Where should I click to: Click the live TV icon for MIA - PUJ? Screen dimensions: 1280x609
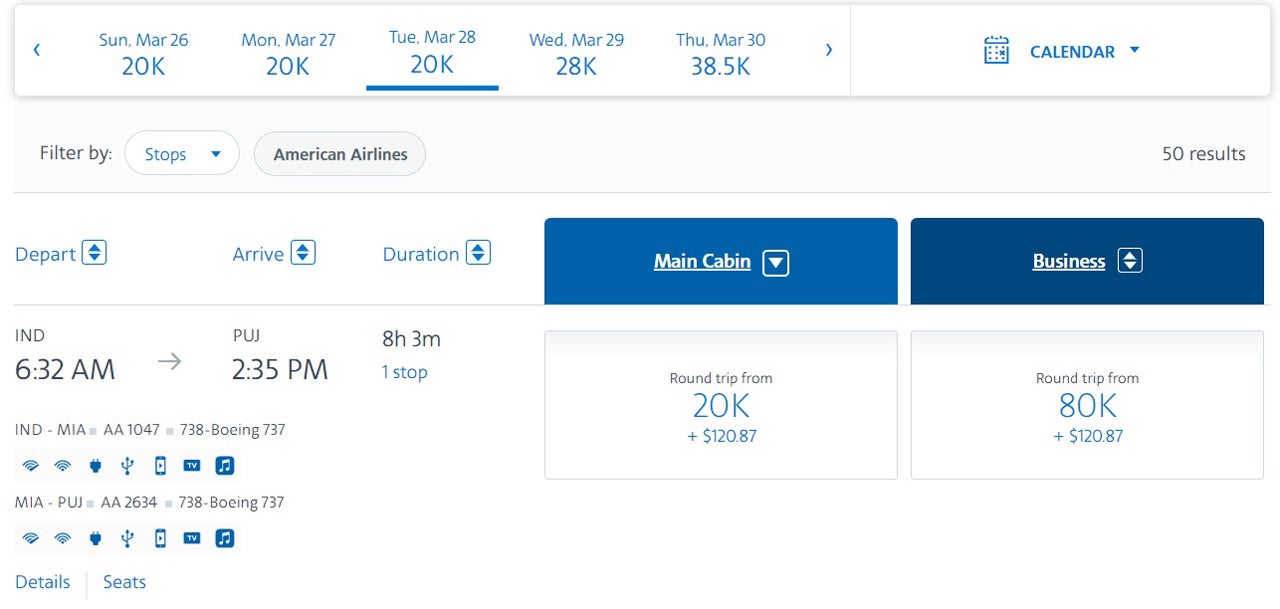pyautogui.click(x=192, y=538)
